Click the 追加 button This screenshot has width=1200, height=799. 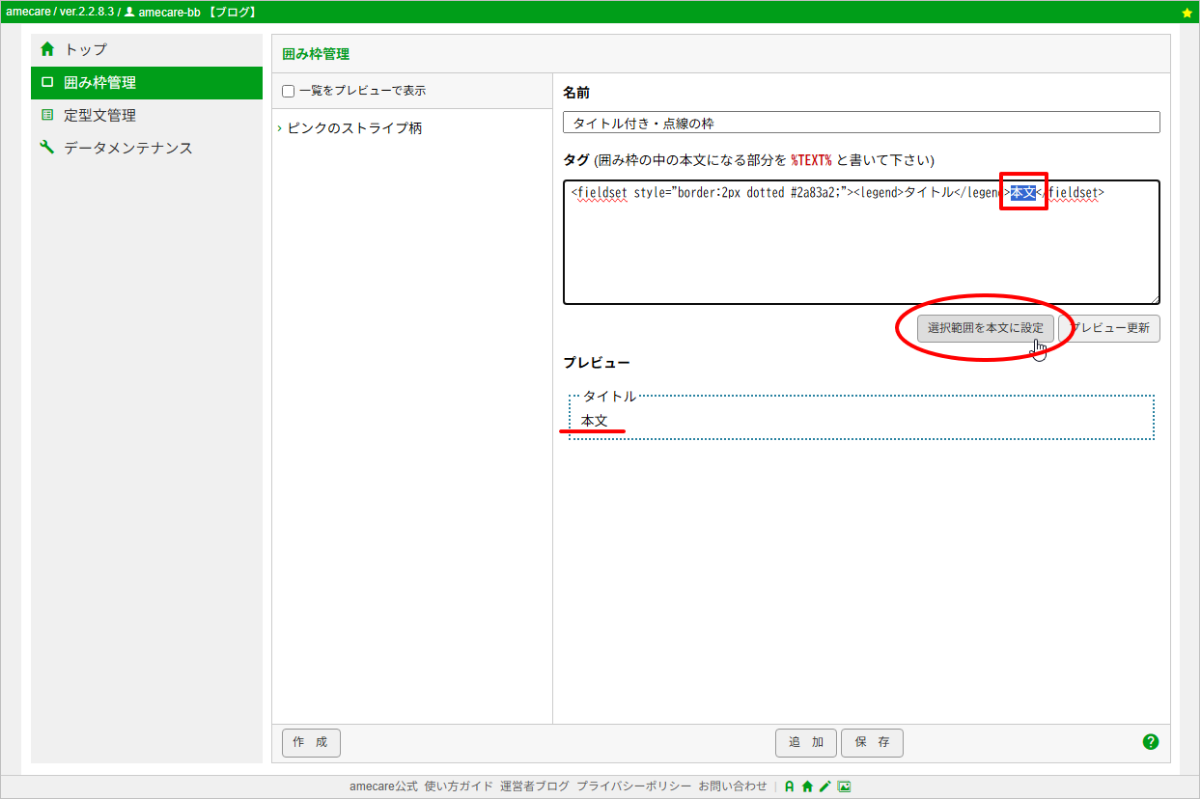806,743
